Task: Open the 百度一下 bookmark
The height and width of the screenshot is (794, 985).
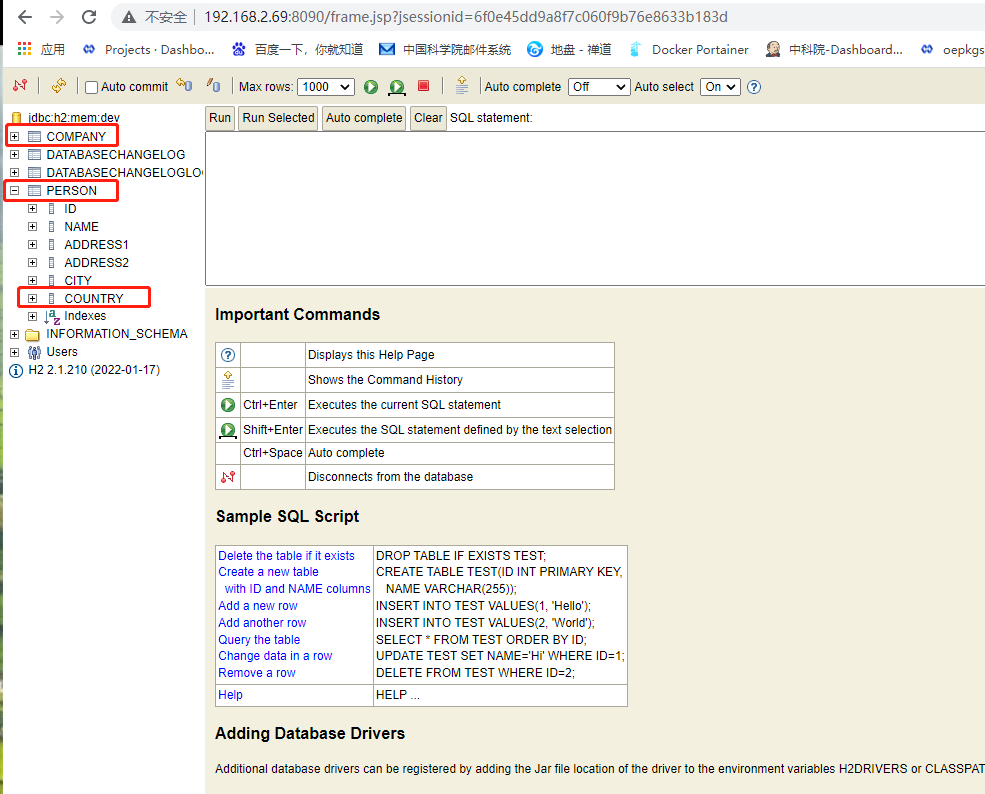Action: (x=297, y=50)
